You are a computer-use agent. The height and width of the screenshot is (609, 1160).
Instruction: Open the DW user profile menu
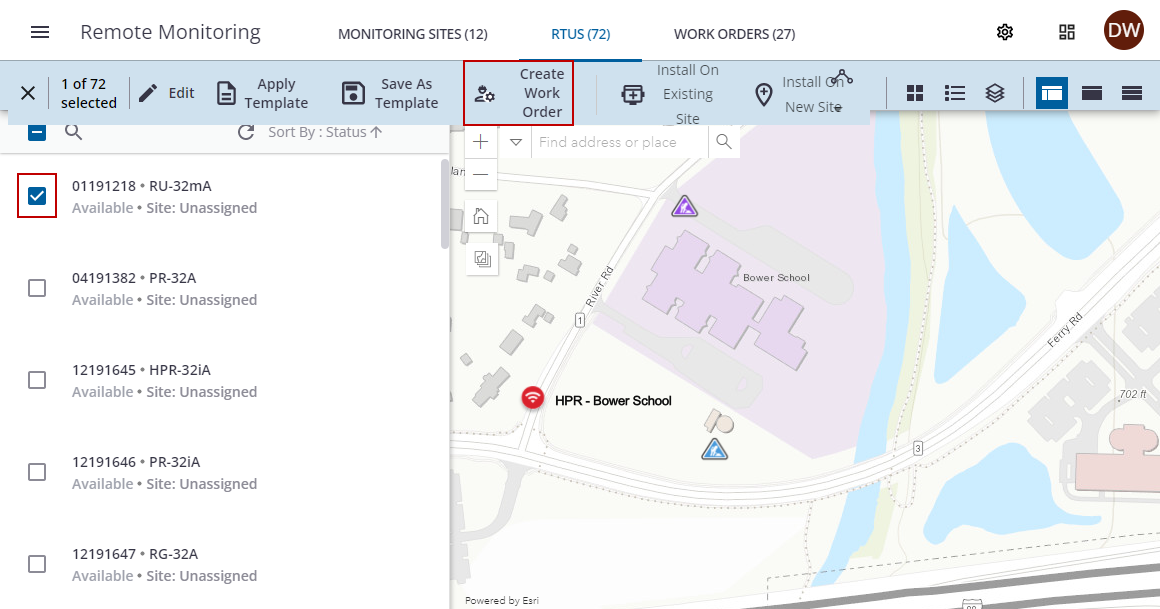pos(1123,31)
